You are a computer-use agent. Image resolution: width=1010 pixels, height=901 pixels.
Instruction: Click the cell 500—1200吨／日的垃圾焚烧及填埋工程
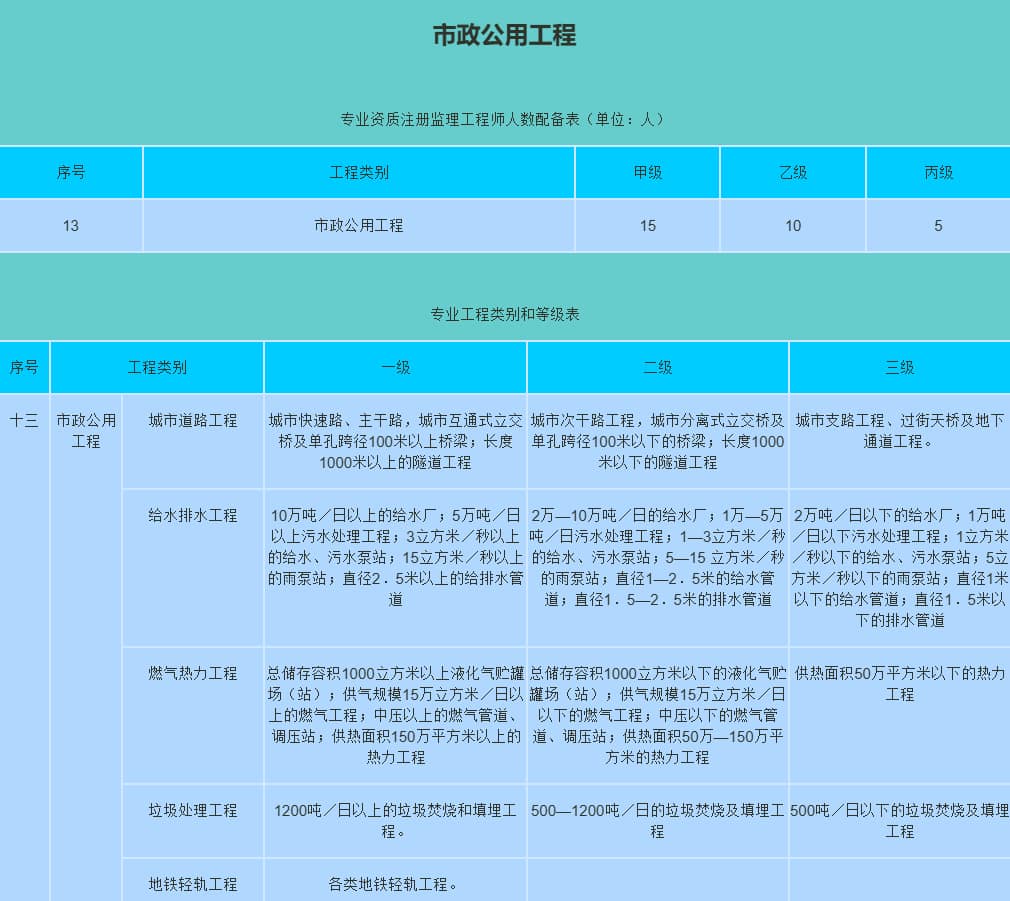658,820
